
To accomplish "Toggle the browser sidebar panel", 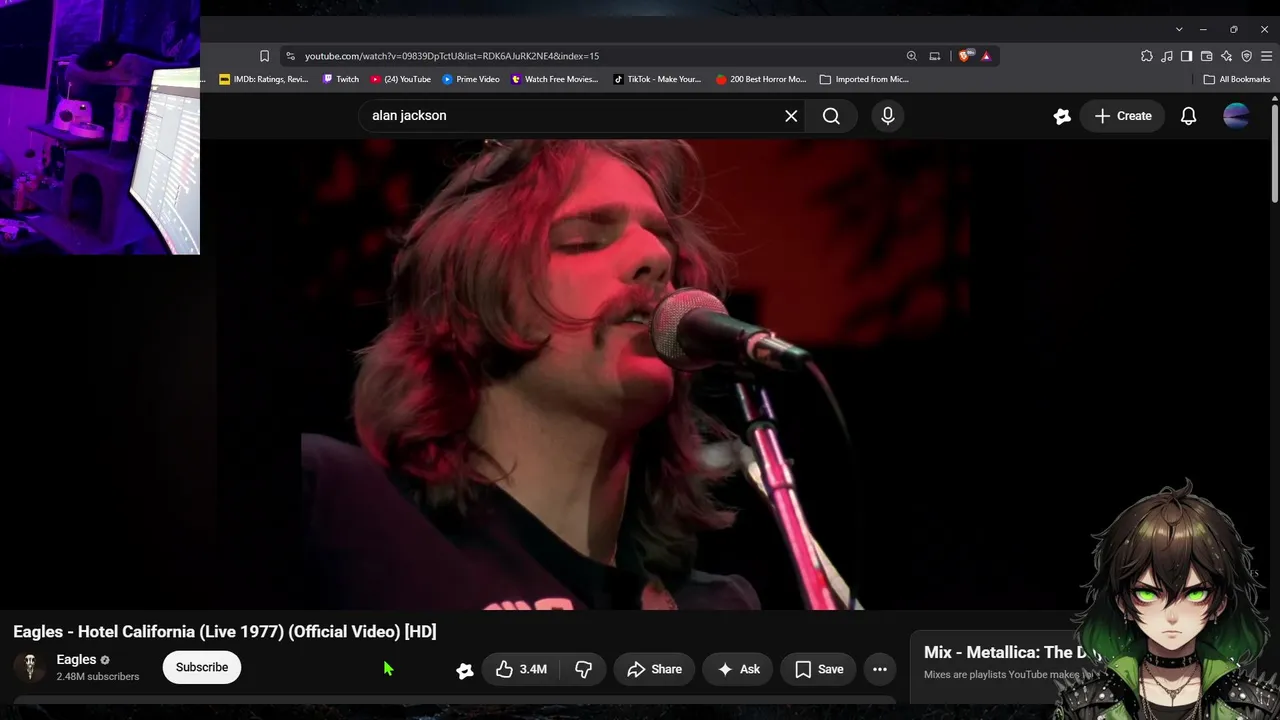I will (1186, 56).
